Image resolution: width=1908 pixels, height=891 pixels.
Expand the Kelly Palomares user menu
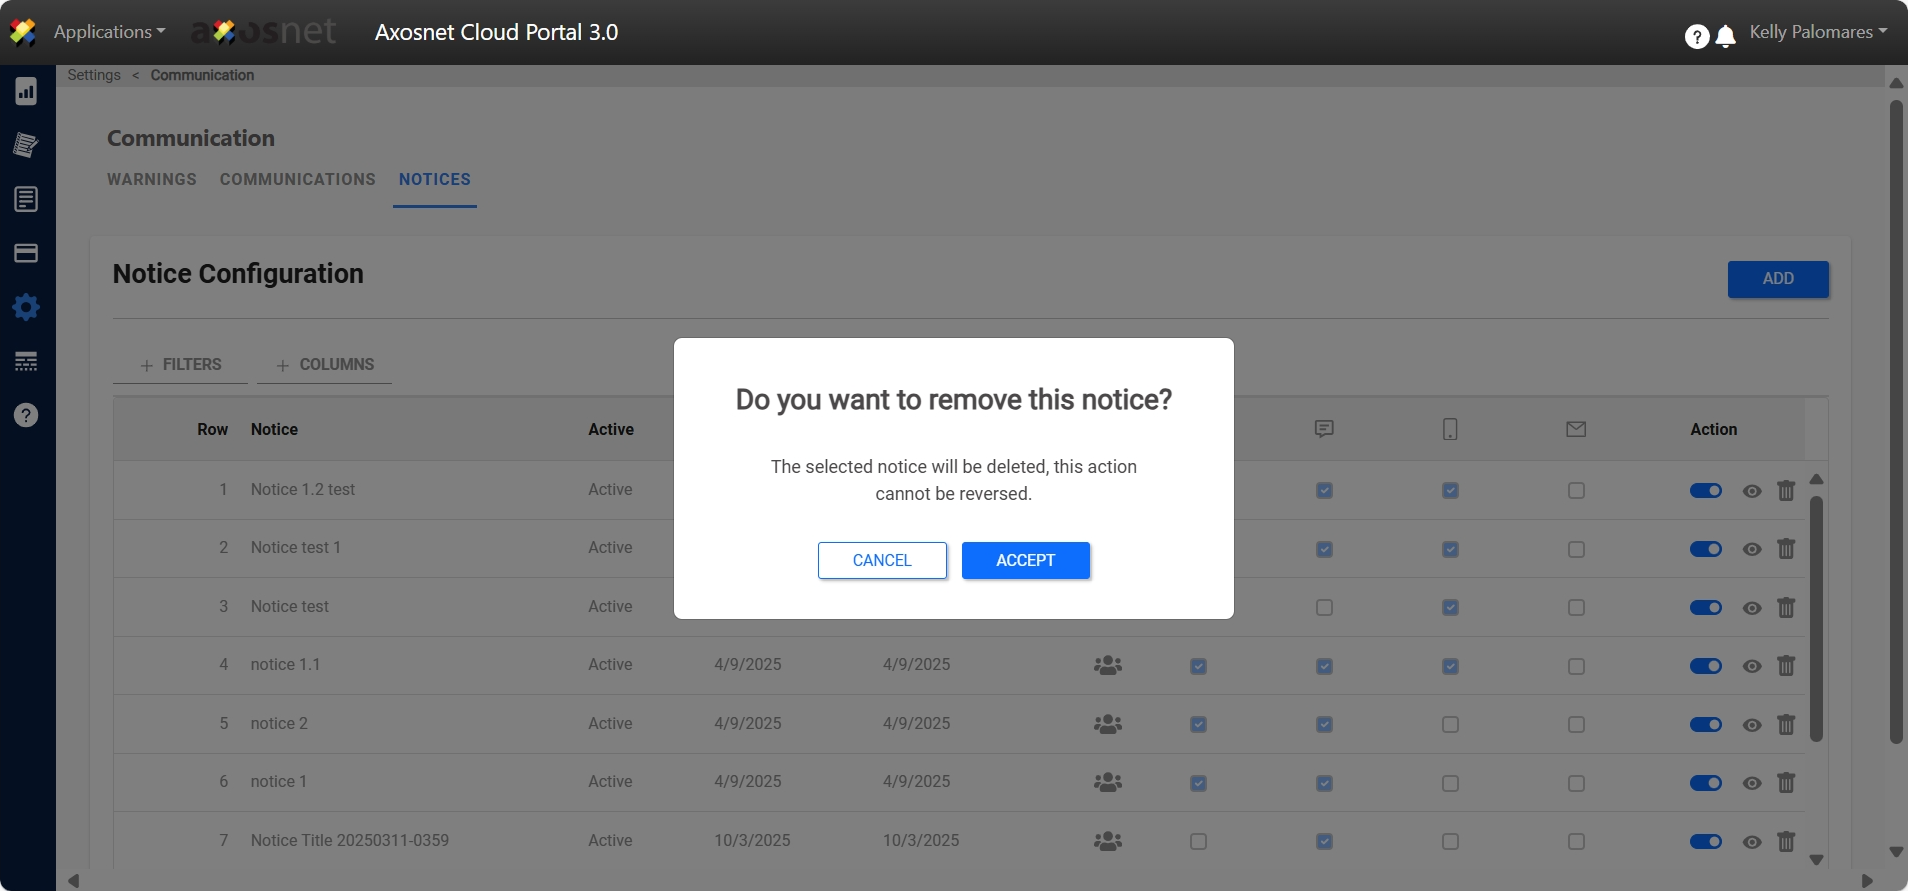tap(1817, 32)
